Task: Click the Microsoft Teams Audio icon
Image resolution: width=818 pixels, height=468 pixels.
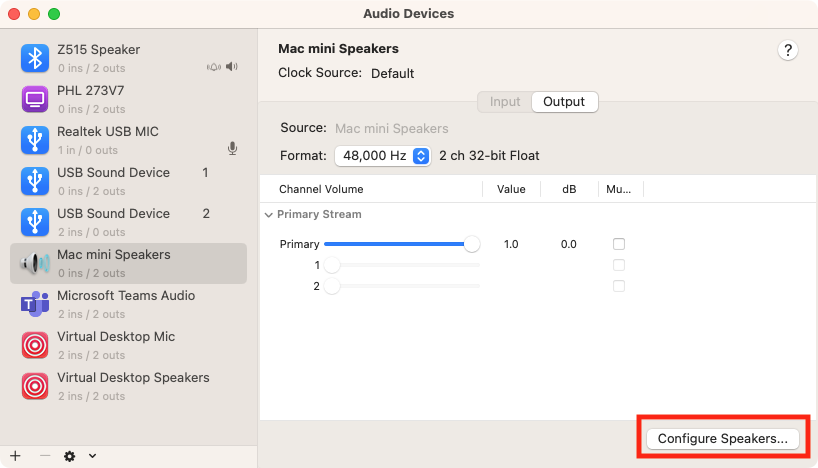Action: [x=35, y=304]
